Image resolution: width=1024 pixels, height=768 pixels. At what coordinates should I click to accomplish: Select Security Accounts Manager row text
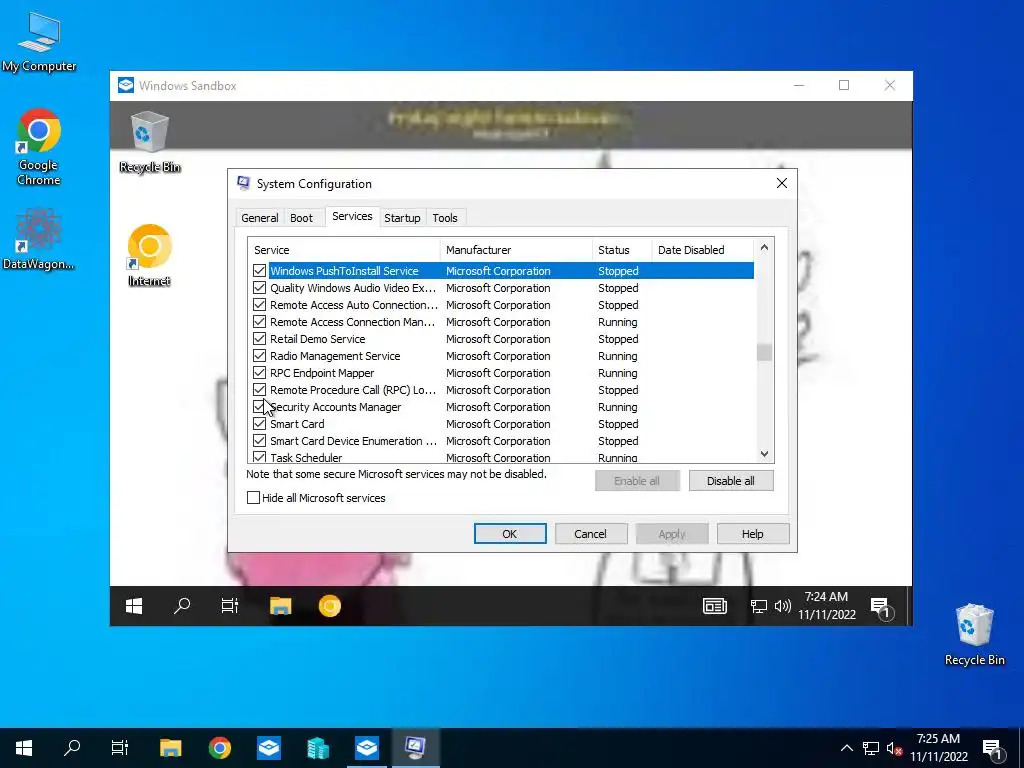coord(336,407)
